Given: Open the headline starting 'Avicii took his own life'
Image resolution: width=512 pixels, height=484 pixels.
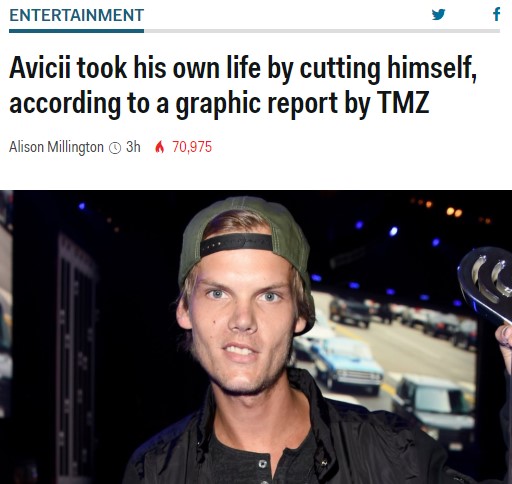Looking at the screenshot, I should [x=243, y=85].
